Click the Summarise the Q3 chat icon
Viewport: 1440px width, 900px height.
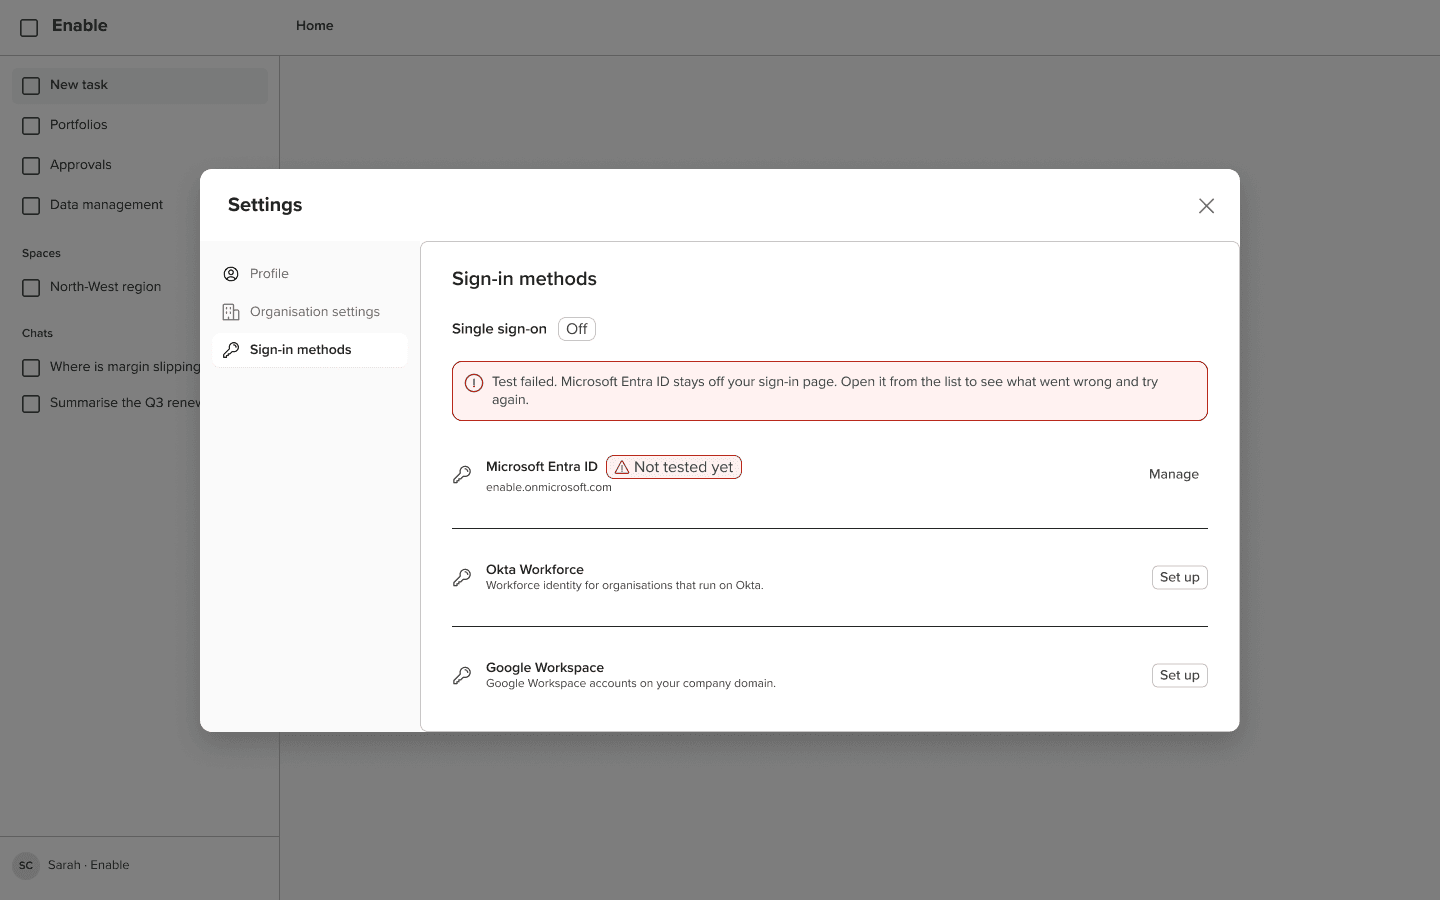31,404
